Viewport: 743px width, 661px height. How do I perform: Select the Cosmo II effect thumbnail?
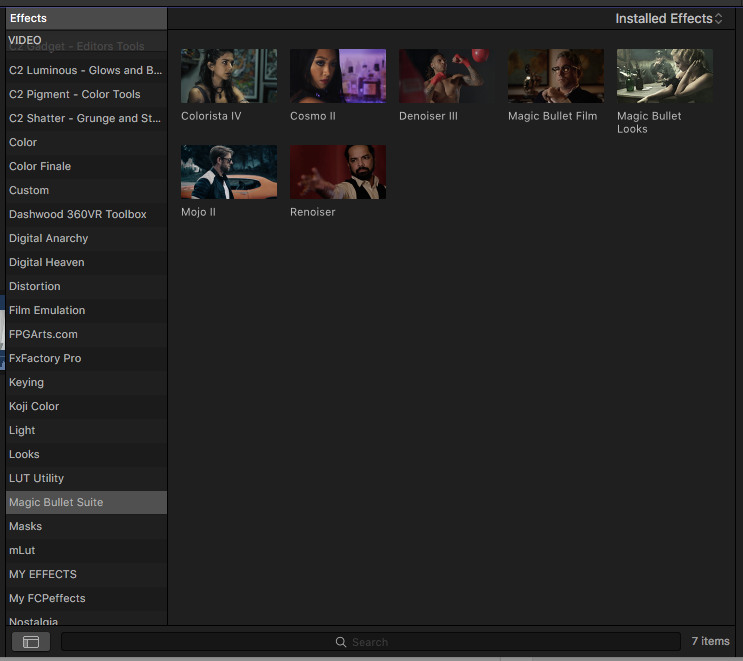[337, 76]
